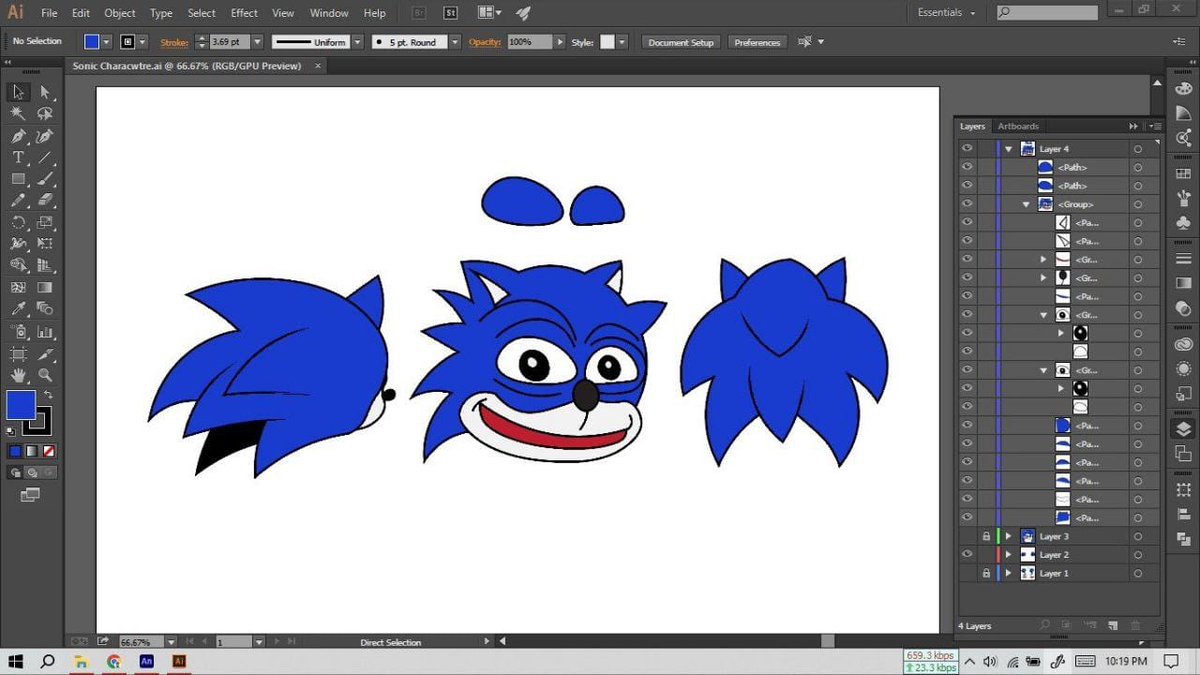Select the Selection tool (black arrow)
This screenshot has height=675, width=1200.
click(x=18, y=92)
